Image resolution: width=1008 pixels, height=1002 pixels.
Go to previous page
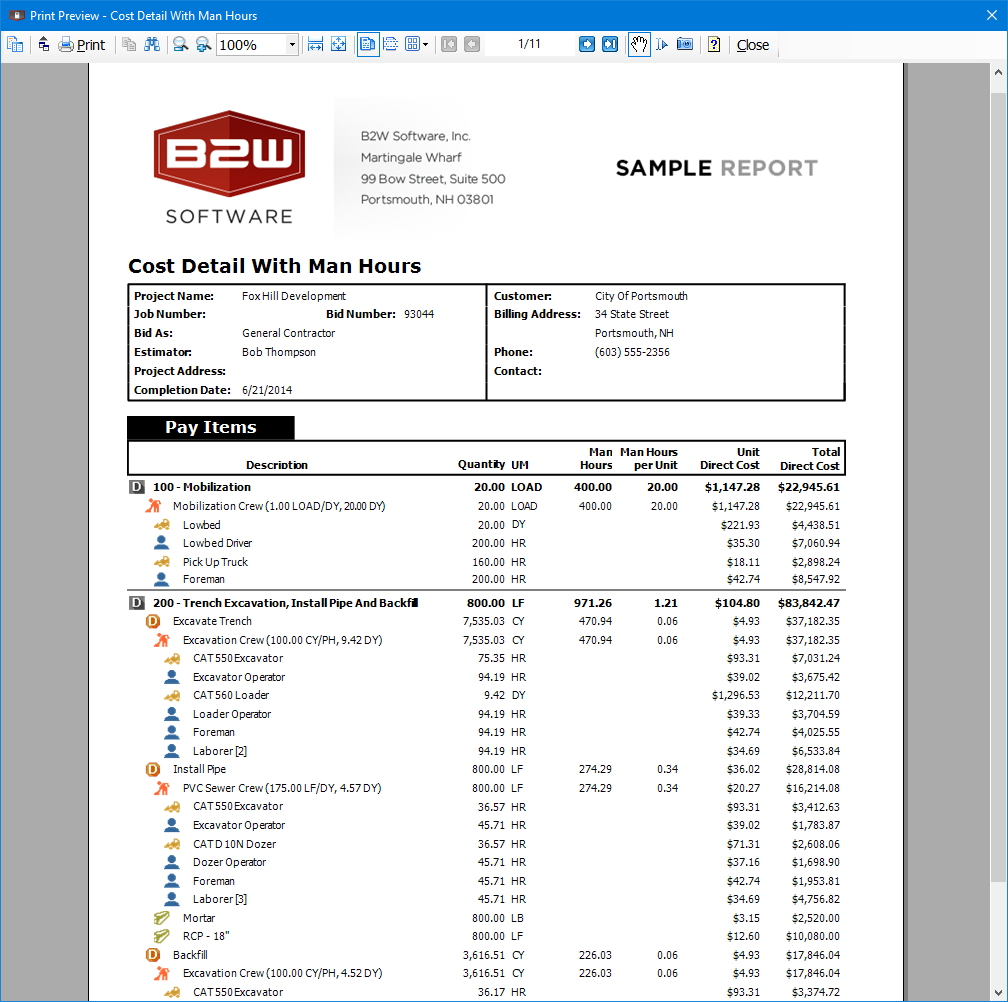[x=472, y=44]
